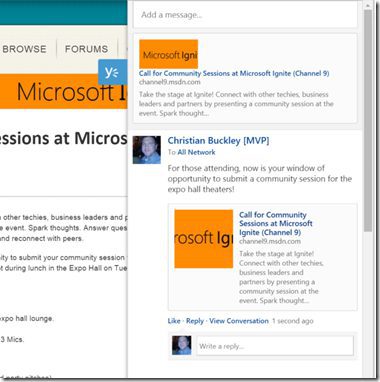The width and height of the screenshot is (380, 382).
Task: Click the Write a reply field
Action: (275, 346)
